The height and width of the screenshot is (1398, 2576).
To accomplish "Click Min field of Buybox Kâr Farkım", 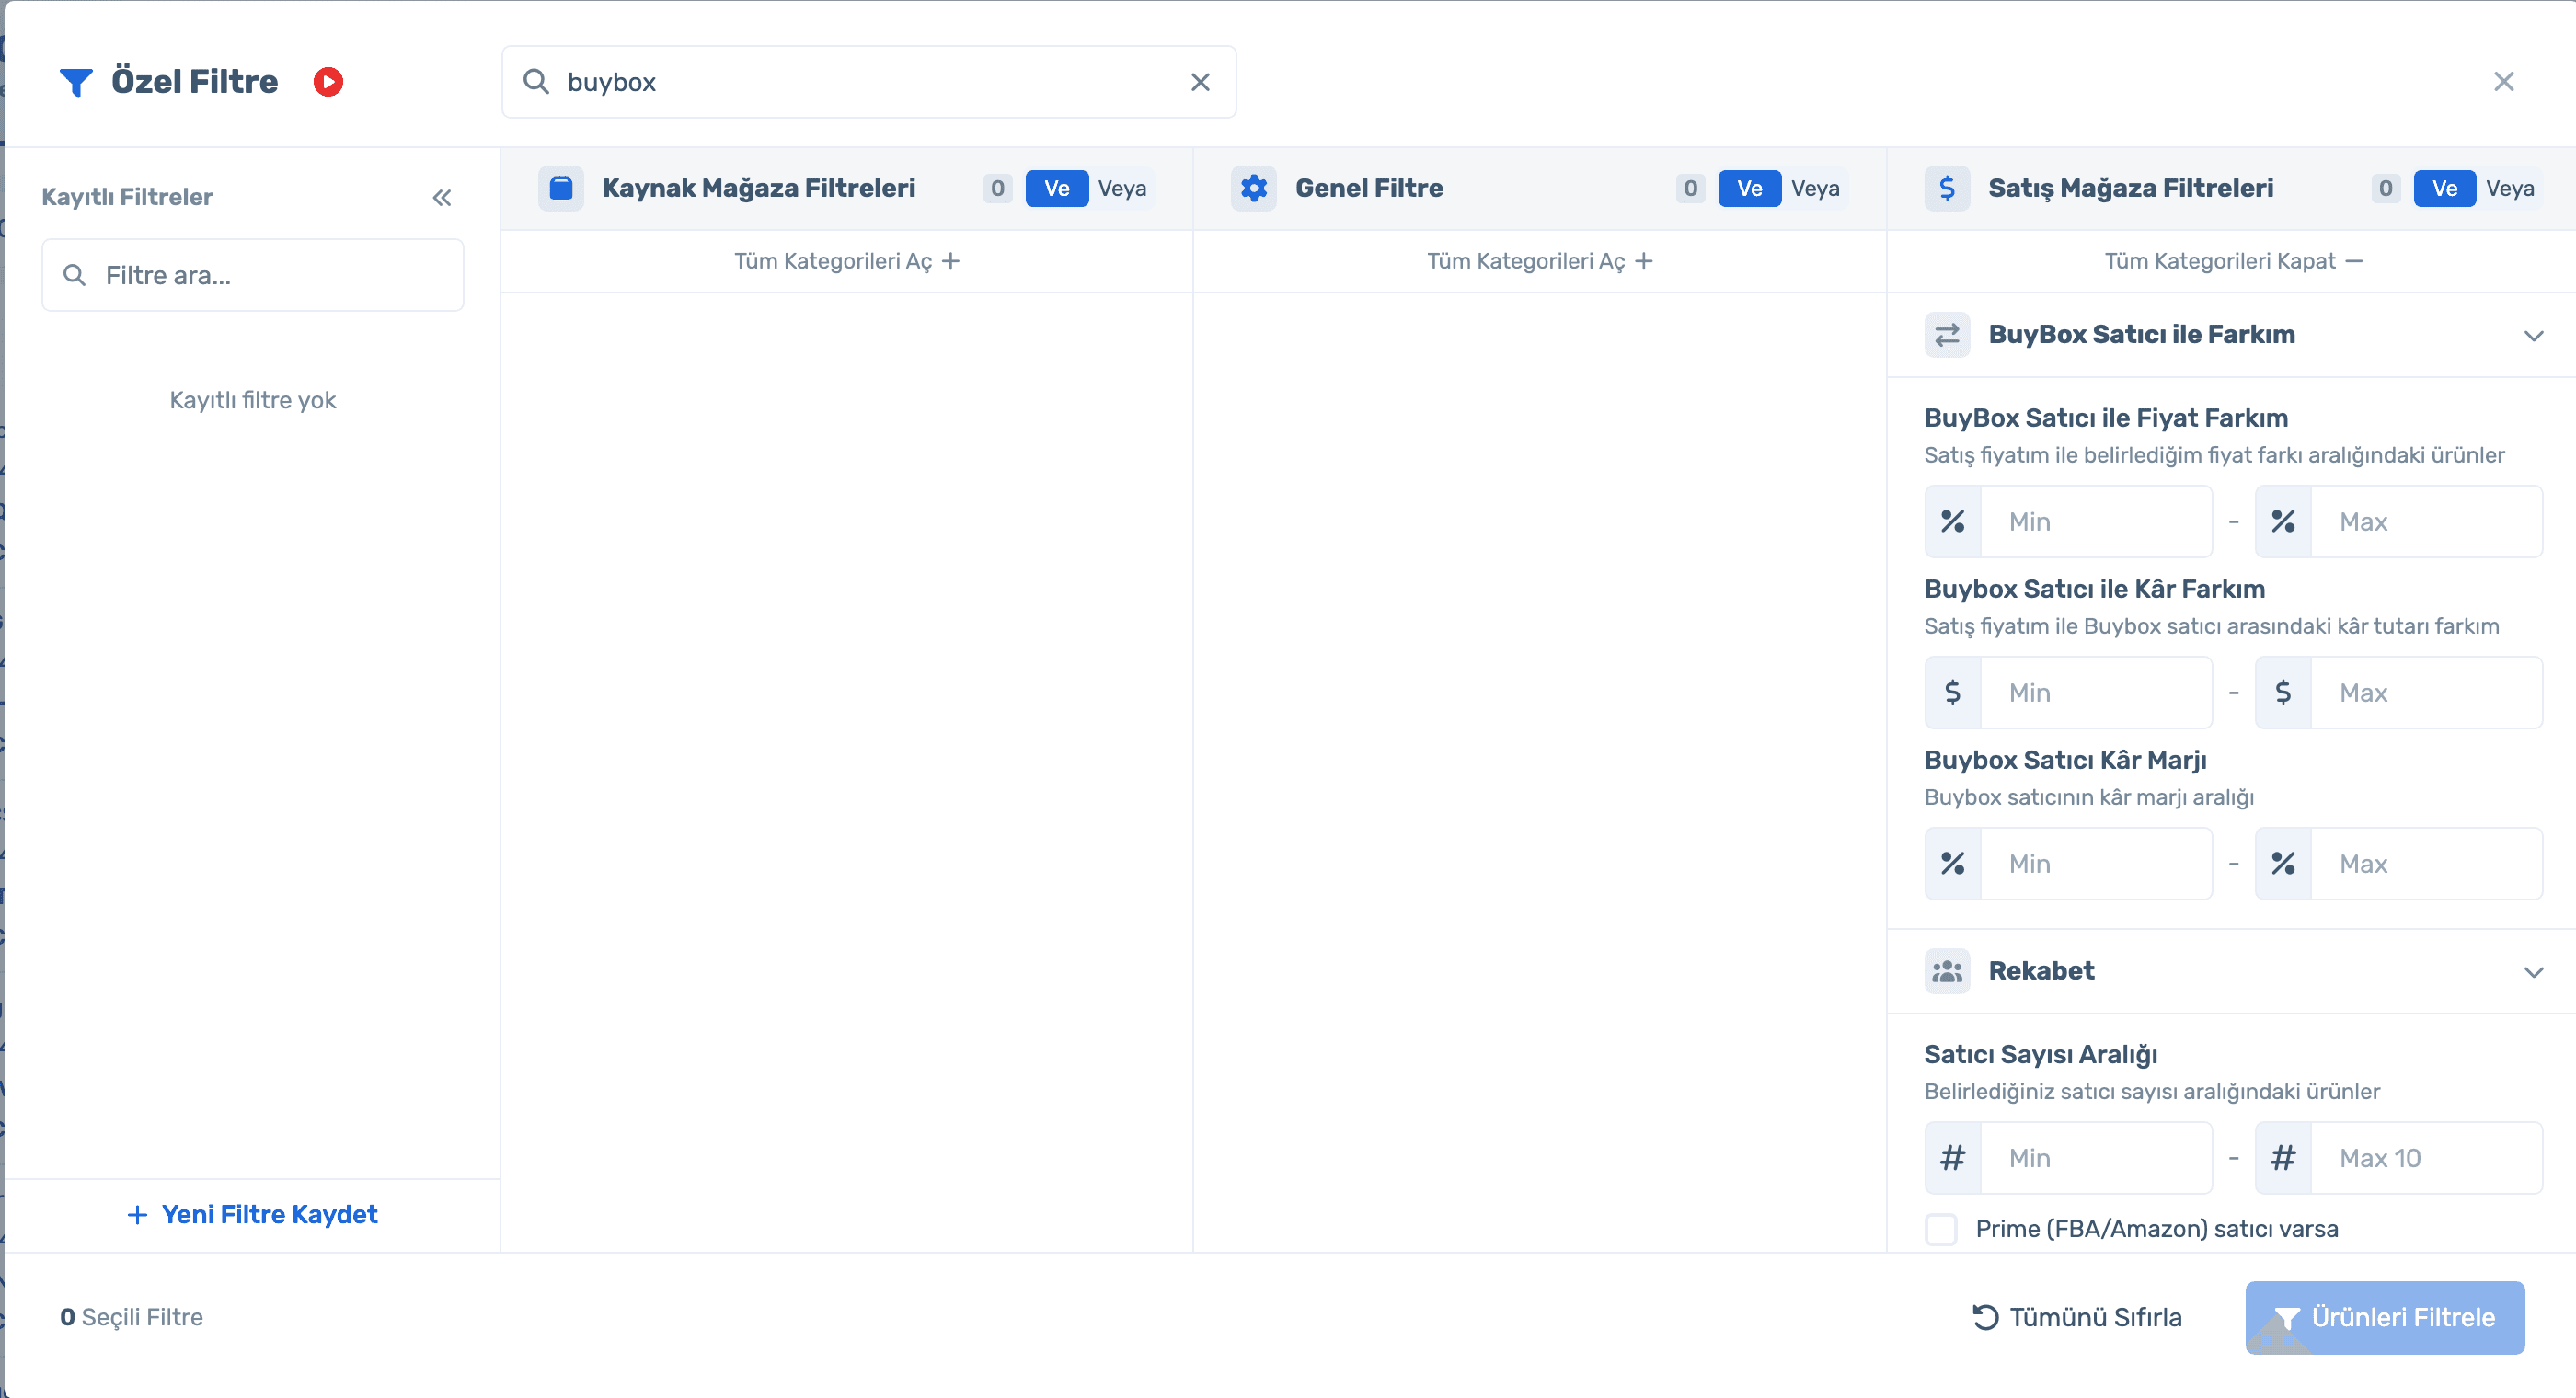I will click(2096, 693).
